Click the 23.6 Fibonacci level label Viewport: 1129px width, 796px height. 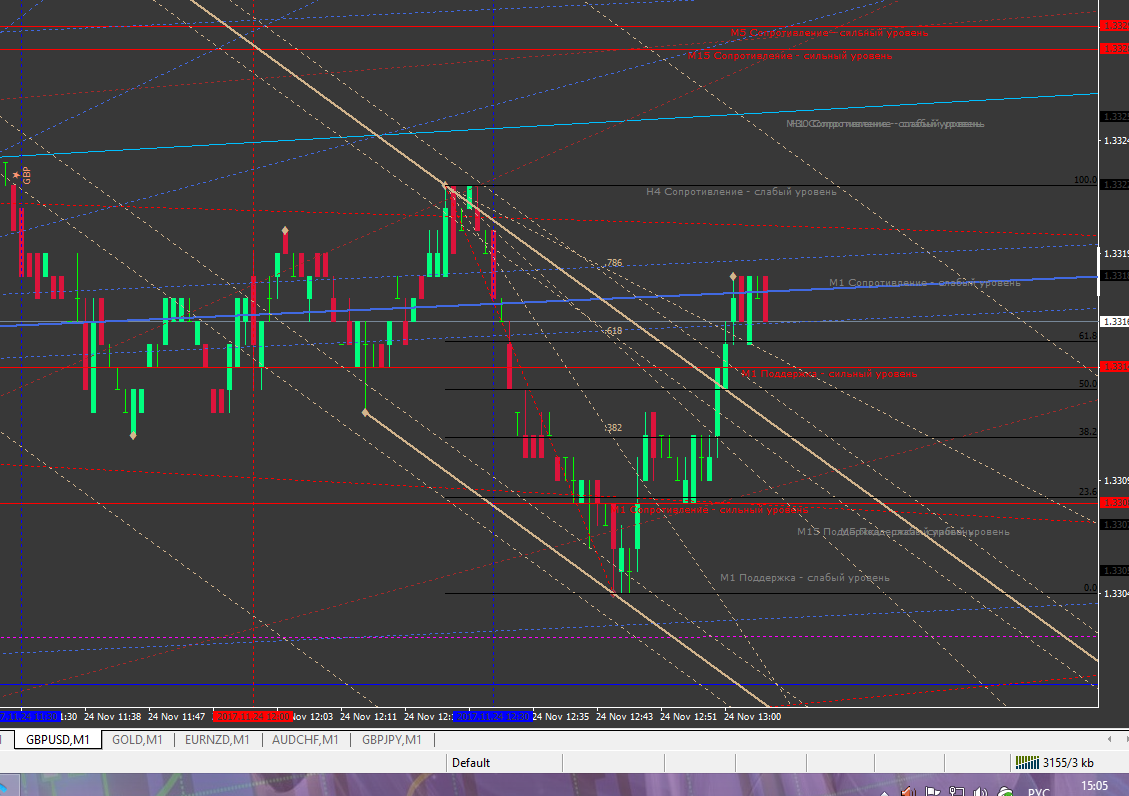[1087, 492]
